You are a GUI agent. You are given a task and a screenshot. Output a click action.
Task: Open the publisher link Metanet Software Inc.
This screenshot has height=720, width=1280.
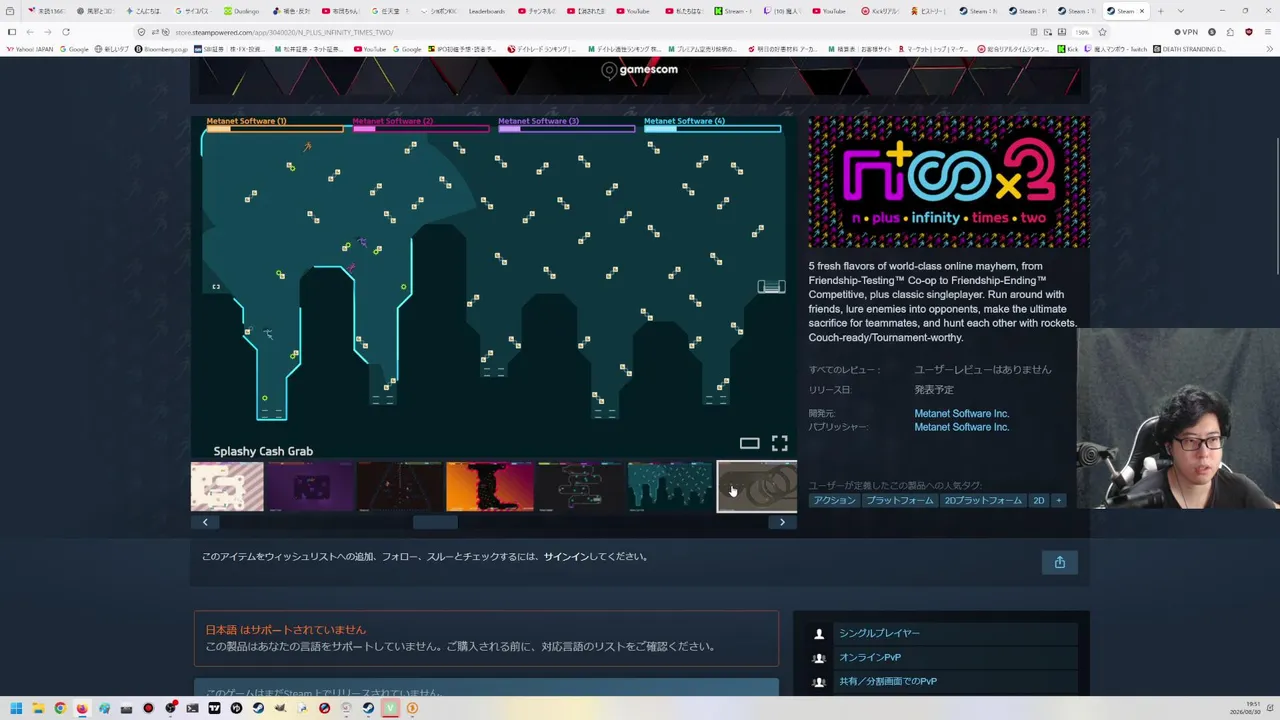pos(961,427)
